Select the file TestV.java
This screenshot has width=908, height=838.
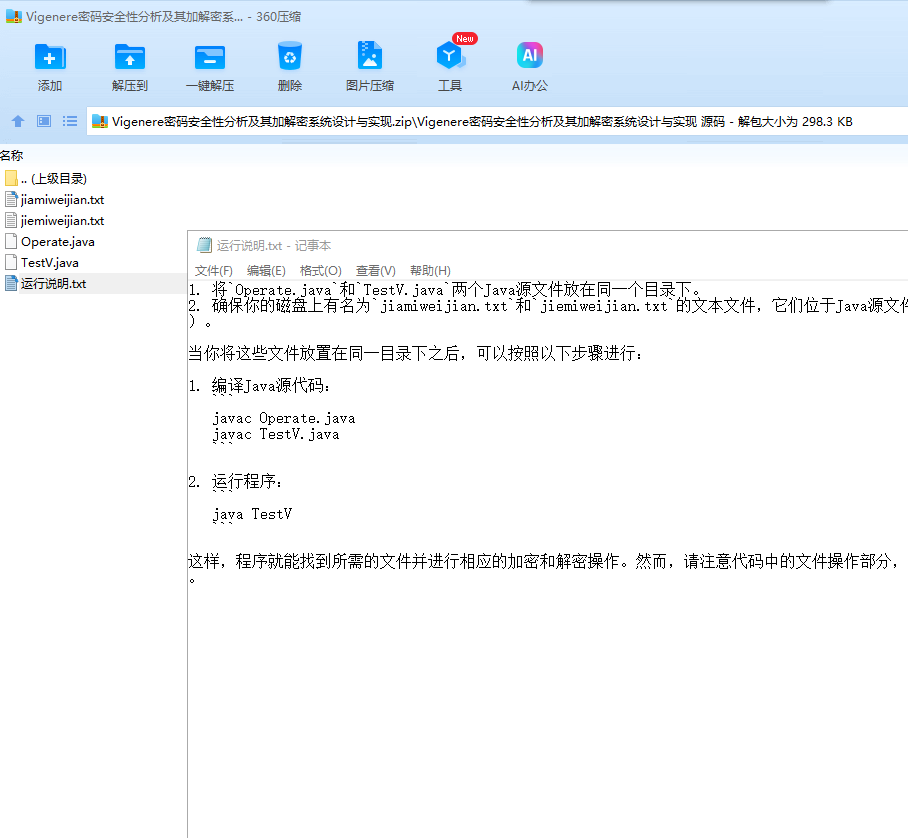click(50, 262)
